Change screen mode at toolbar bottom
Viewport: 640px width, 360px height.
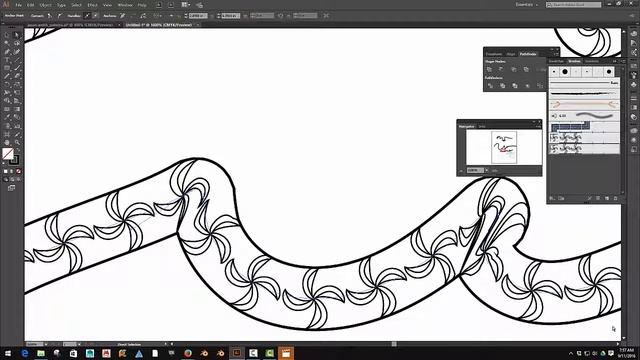click(x=11, y=188)
